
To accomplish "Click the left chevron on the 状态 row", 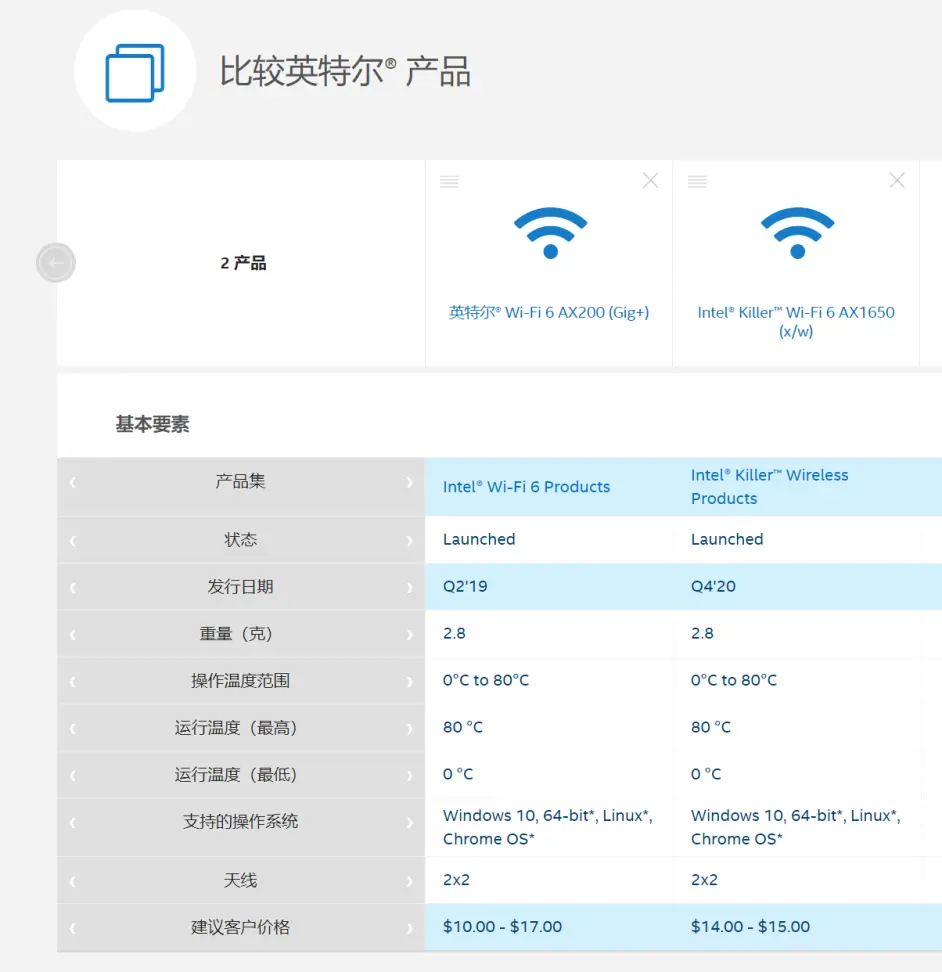I will click(x=73, y=541).
